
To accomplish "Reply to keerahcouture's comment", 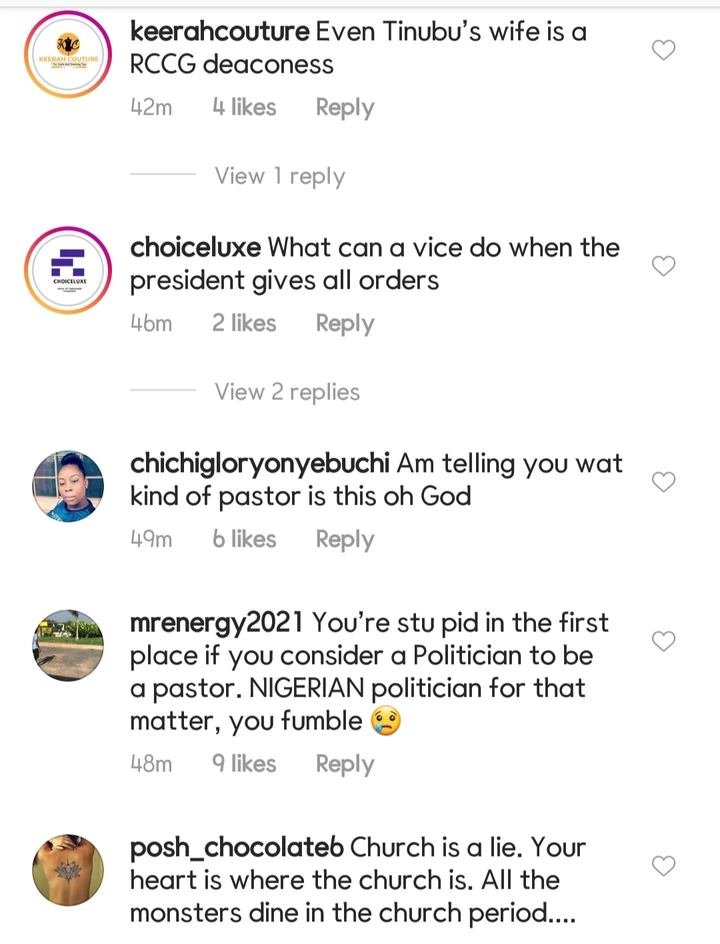I will [344, 107].
